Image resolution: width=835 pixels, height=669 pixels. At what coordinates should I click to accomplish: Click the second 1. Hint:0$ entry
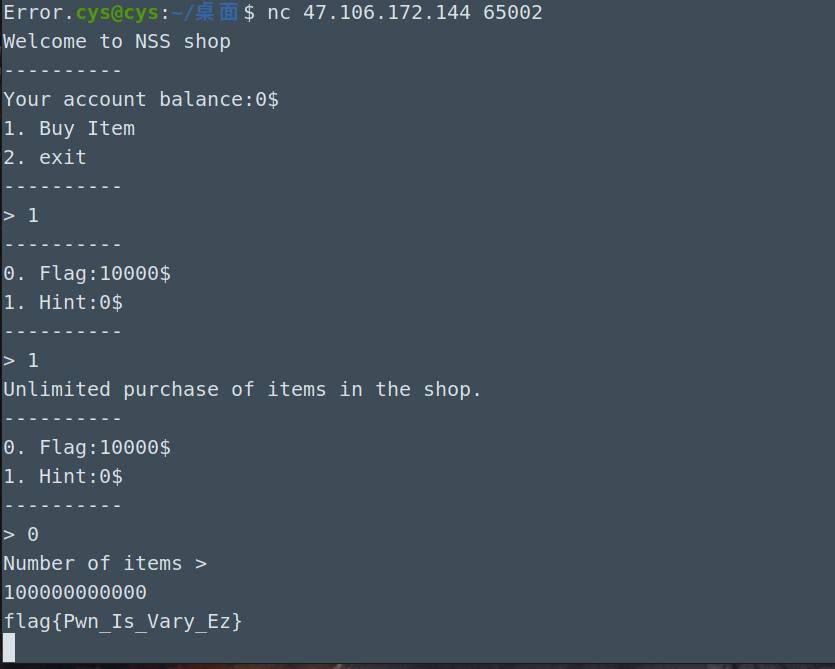(63, 476)
